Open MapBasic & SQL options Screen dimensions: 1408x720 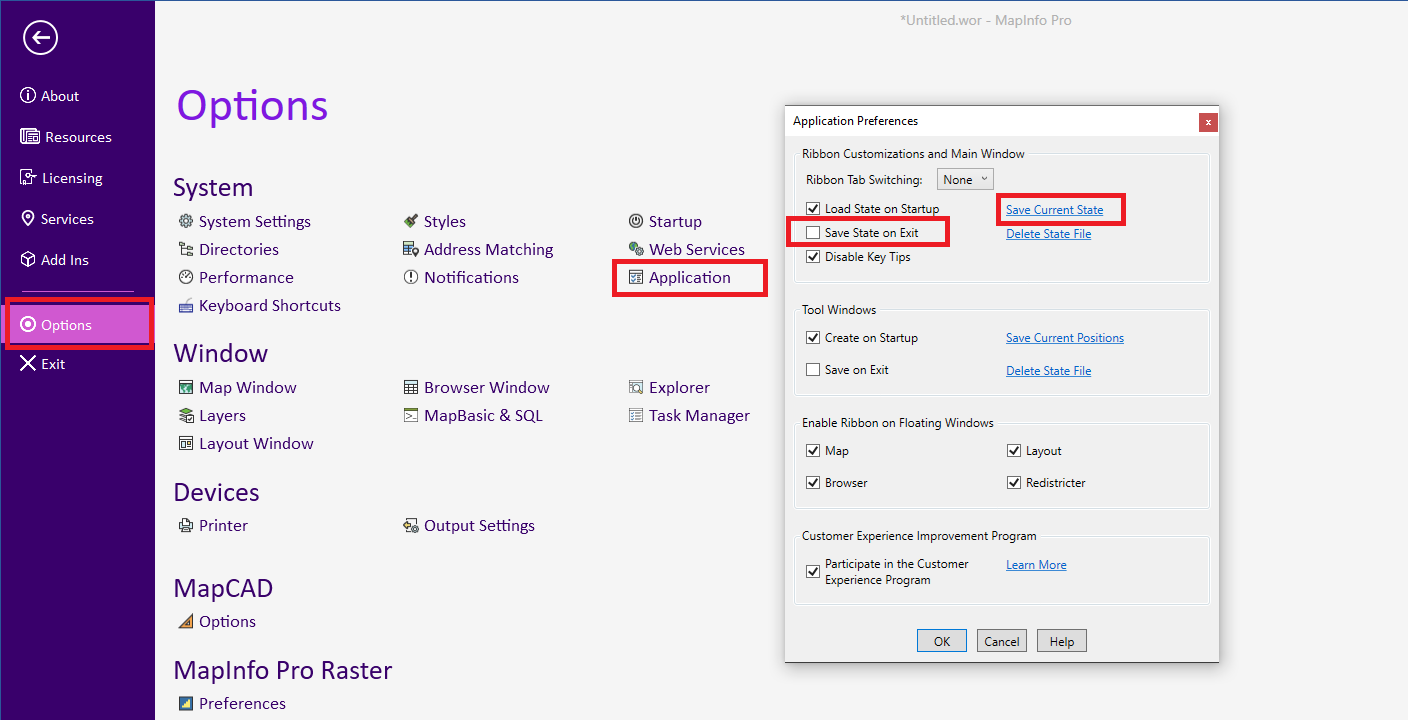click(473, 415)
